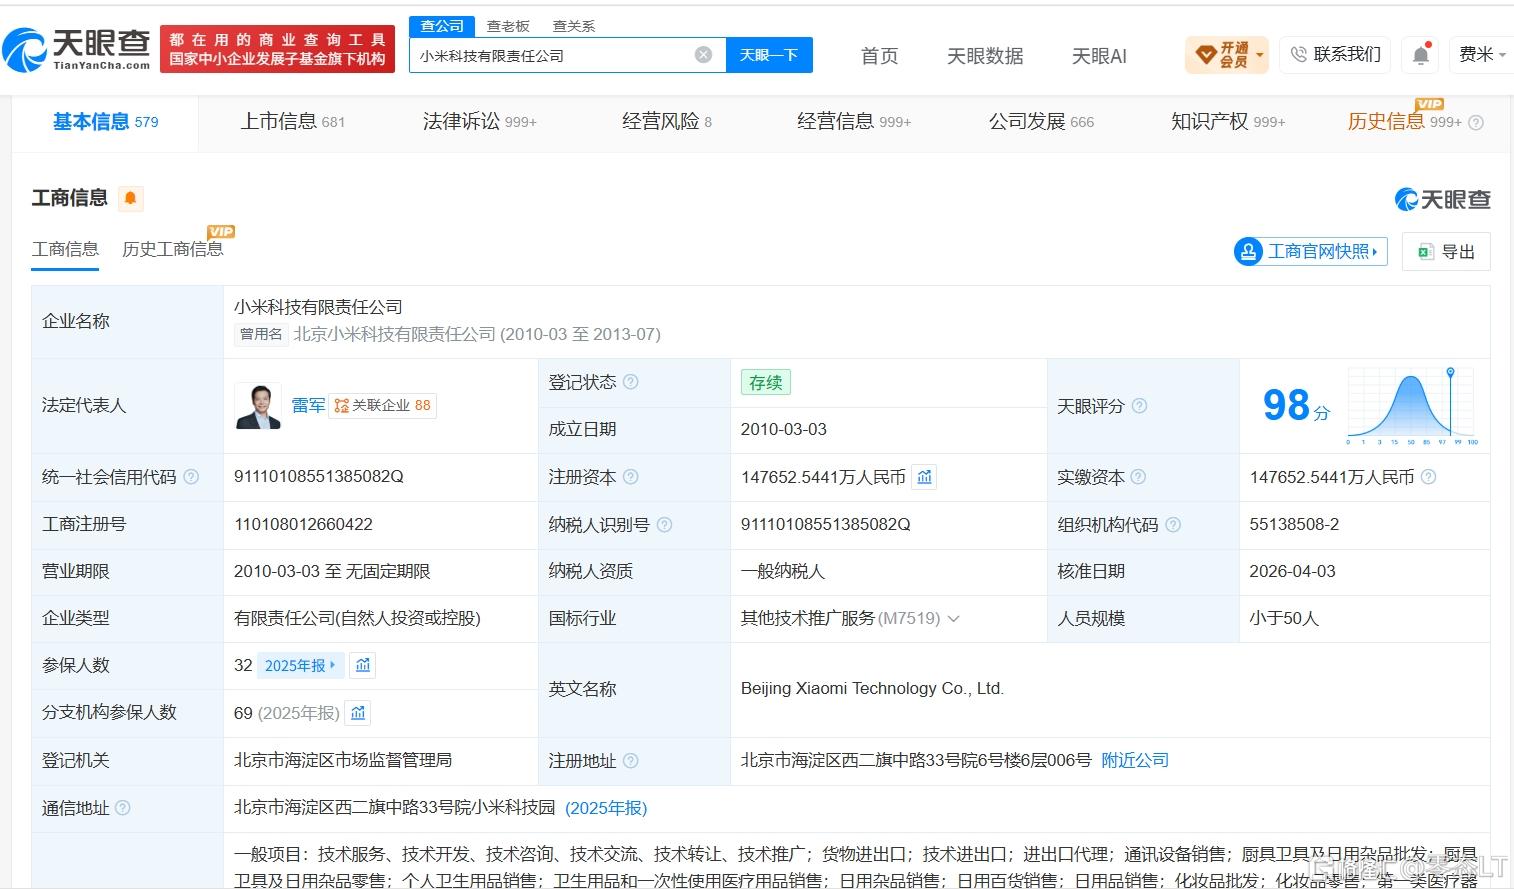1514x889 pixels.
Task: Click 联系我们 contact button
Action: click(1335, 55)
